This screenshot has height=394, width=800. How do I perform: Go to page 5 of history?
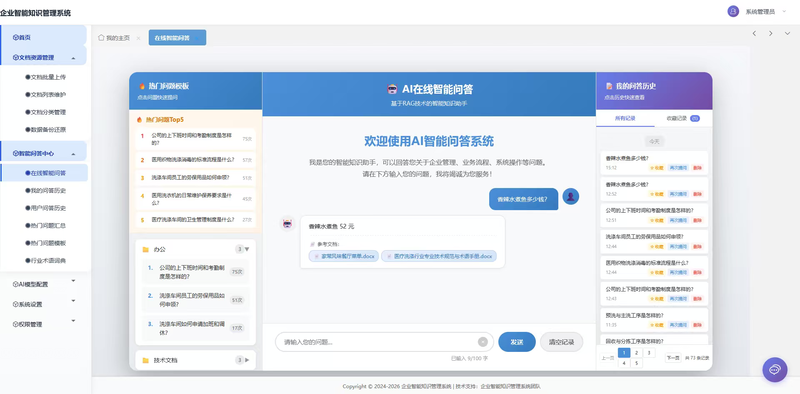pos(636,363)
